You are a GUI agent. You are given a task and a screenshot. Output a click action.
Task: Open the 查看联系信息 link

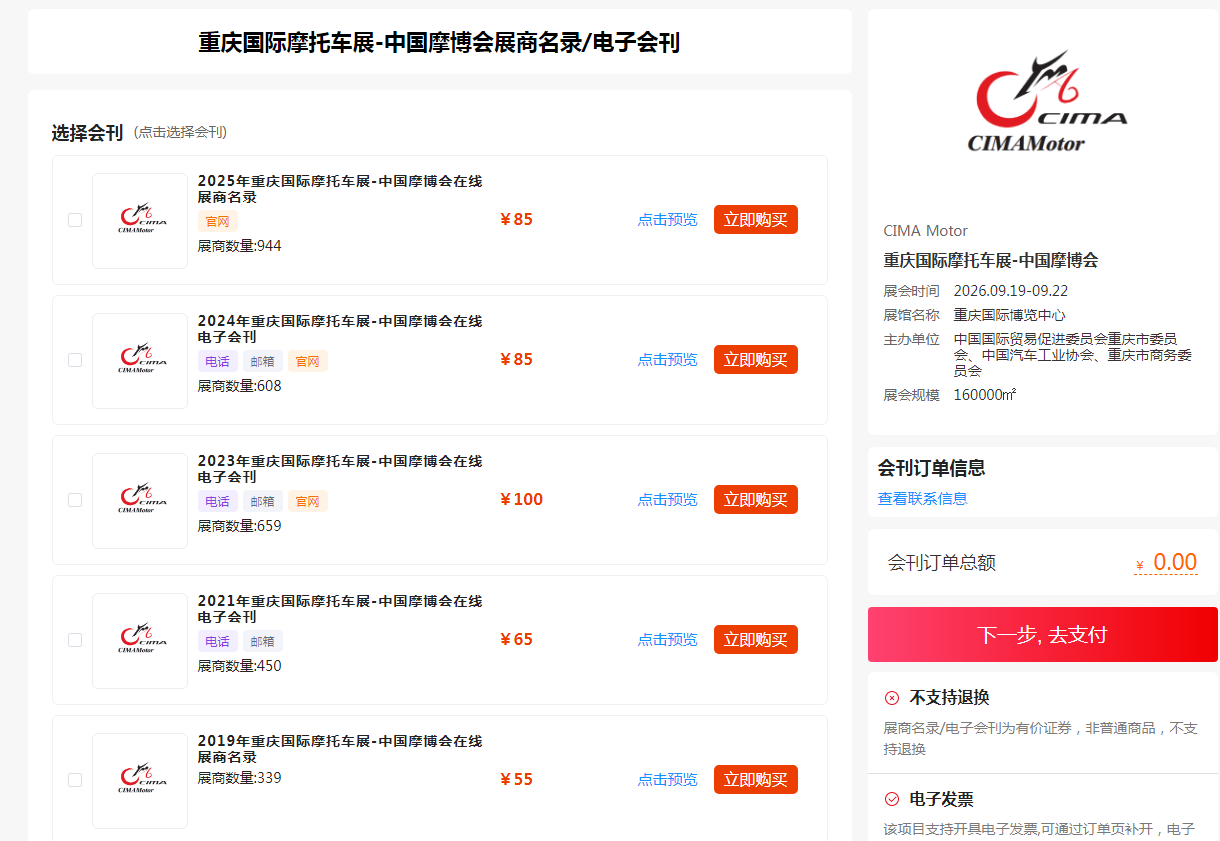(922, 499)
